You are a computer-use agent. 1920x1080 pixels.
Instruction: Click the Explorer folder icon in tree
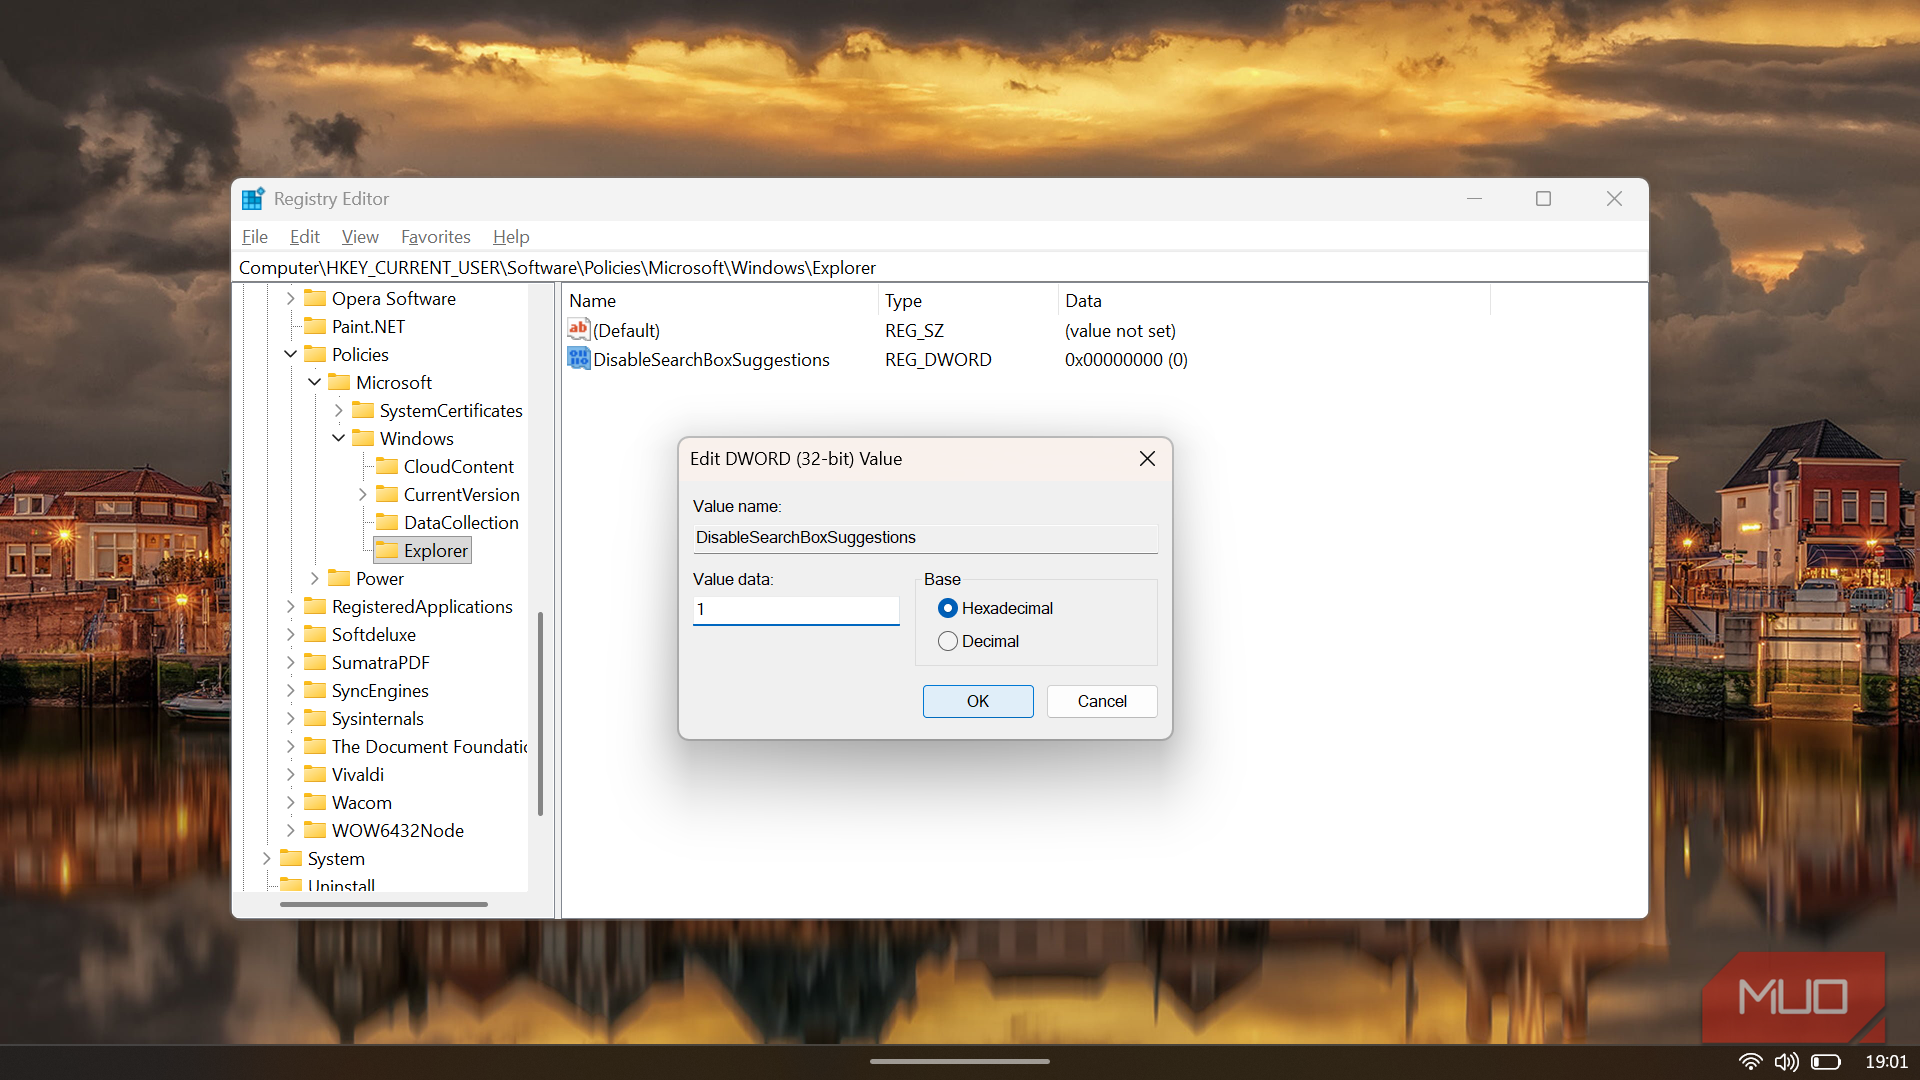click(x=387, y=550)
